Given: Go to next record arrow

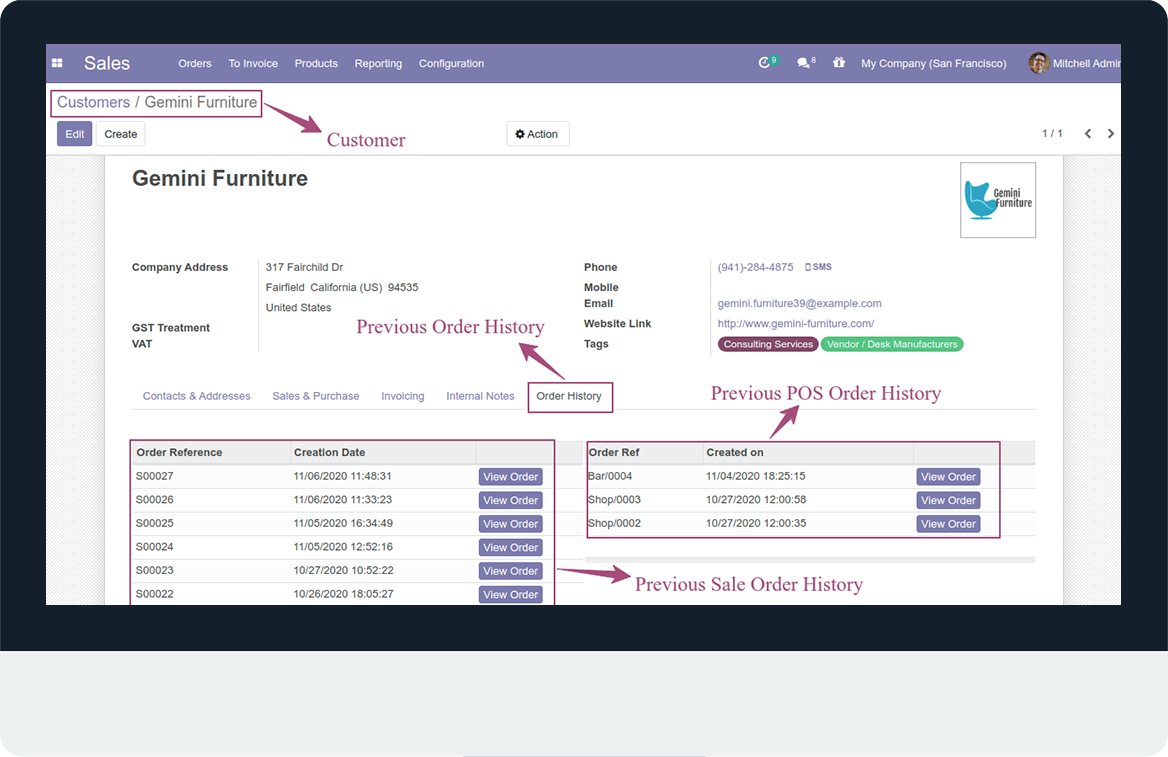Looking at the screenshot, I should pyautogui.click(x=1111, y=133).
